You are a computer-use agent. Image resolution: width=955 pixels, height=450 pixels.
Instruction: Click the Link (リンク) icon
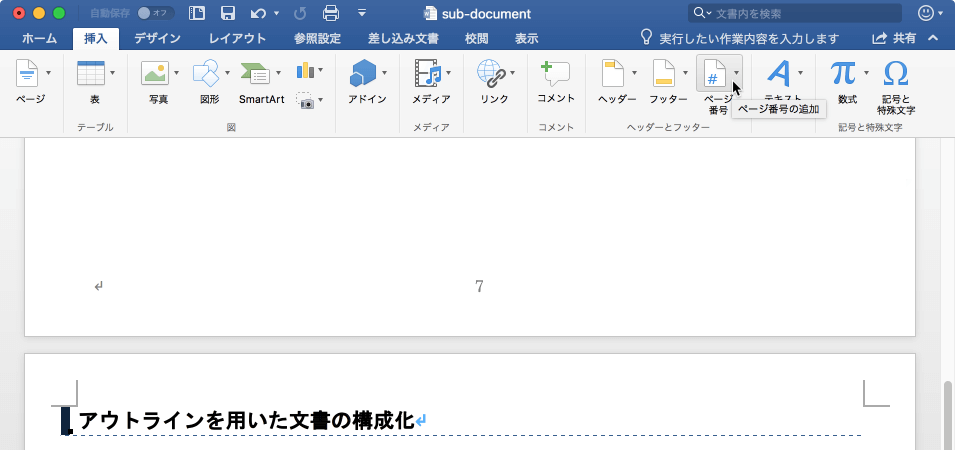tap(491, 74)
